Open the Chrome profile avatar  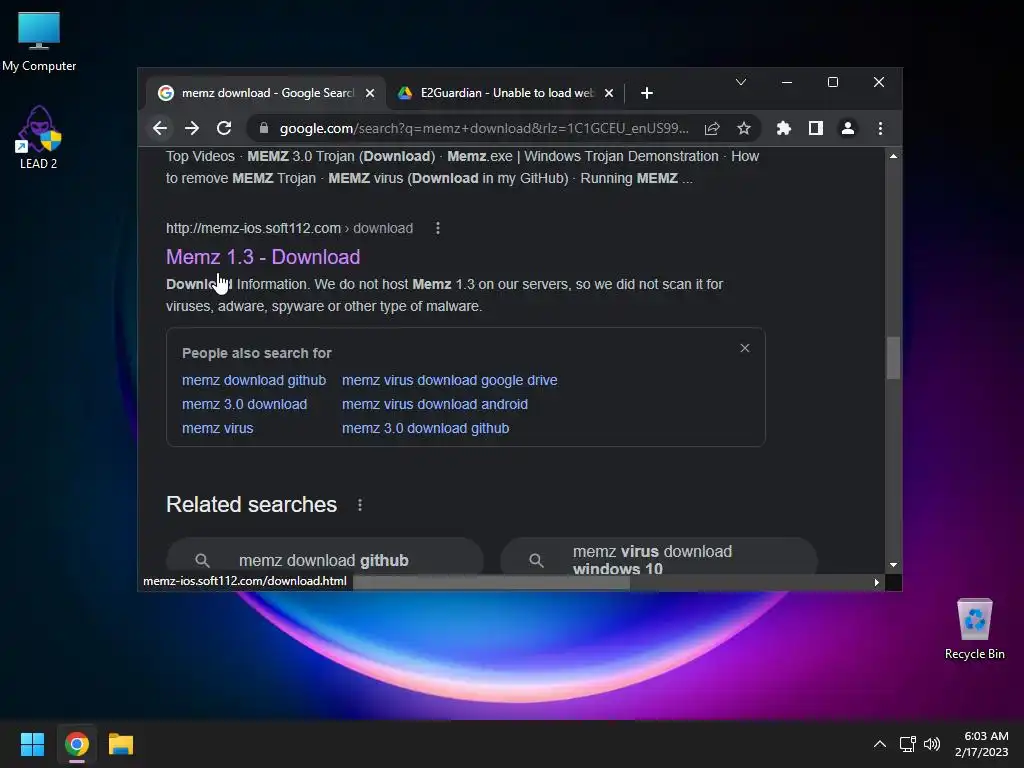(848, 128)
